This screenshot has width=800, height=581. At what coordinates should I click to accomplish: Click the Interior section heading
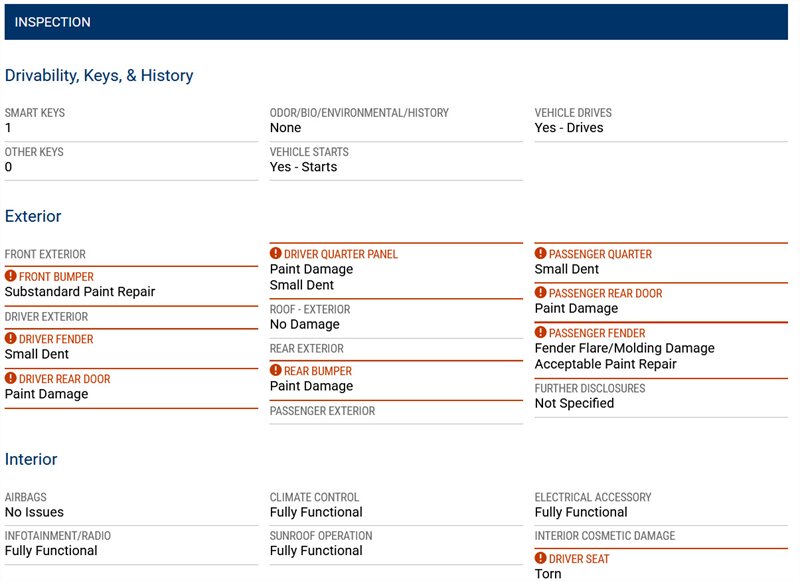click(31, 460)
